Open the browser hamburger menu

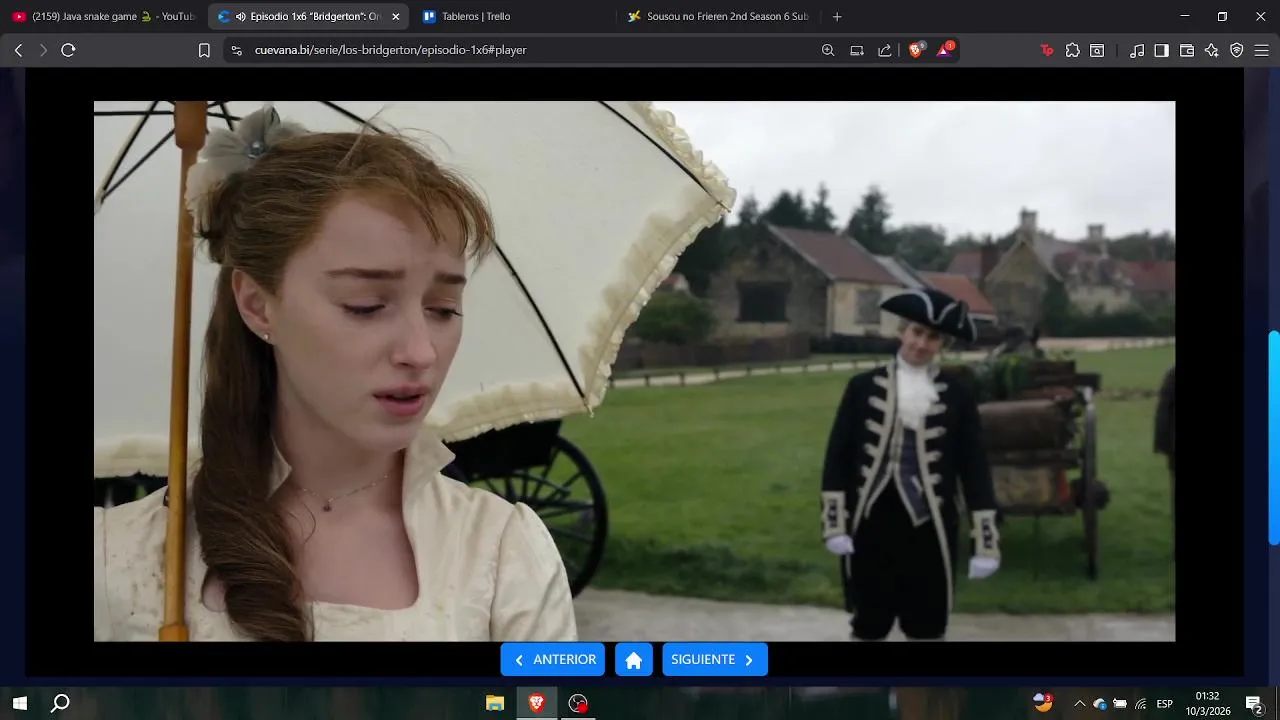[1262, 50]
